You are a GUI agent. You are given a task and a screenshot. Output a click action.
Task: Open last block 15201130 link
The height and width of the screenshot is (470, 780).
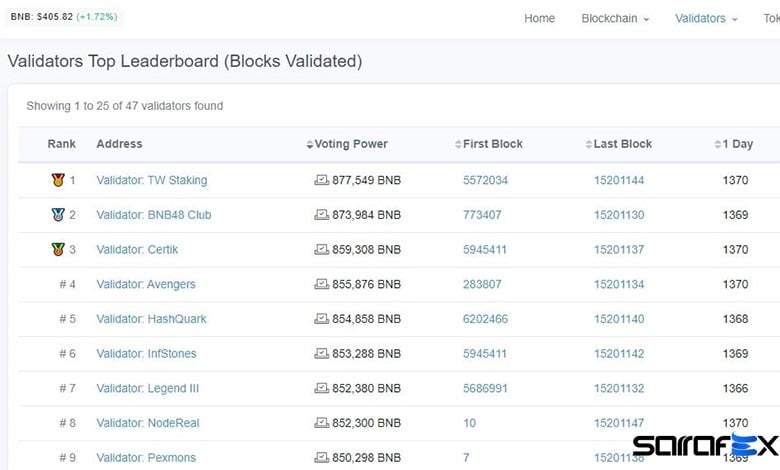point(619,215)
